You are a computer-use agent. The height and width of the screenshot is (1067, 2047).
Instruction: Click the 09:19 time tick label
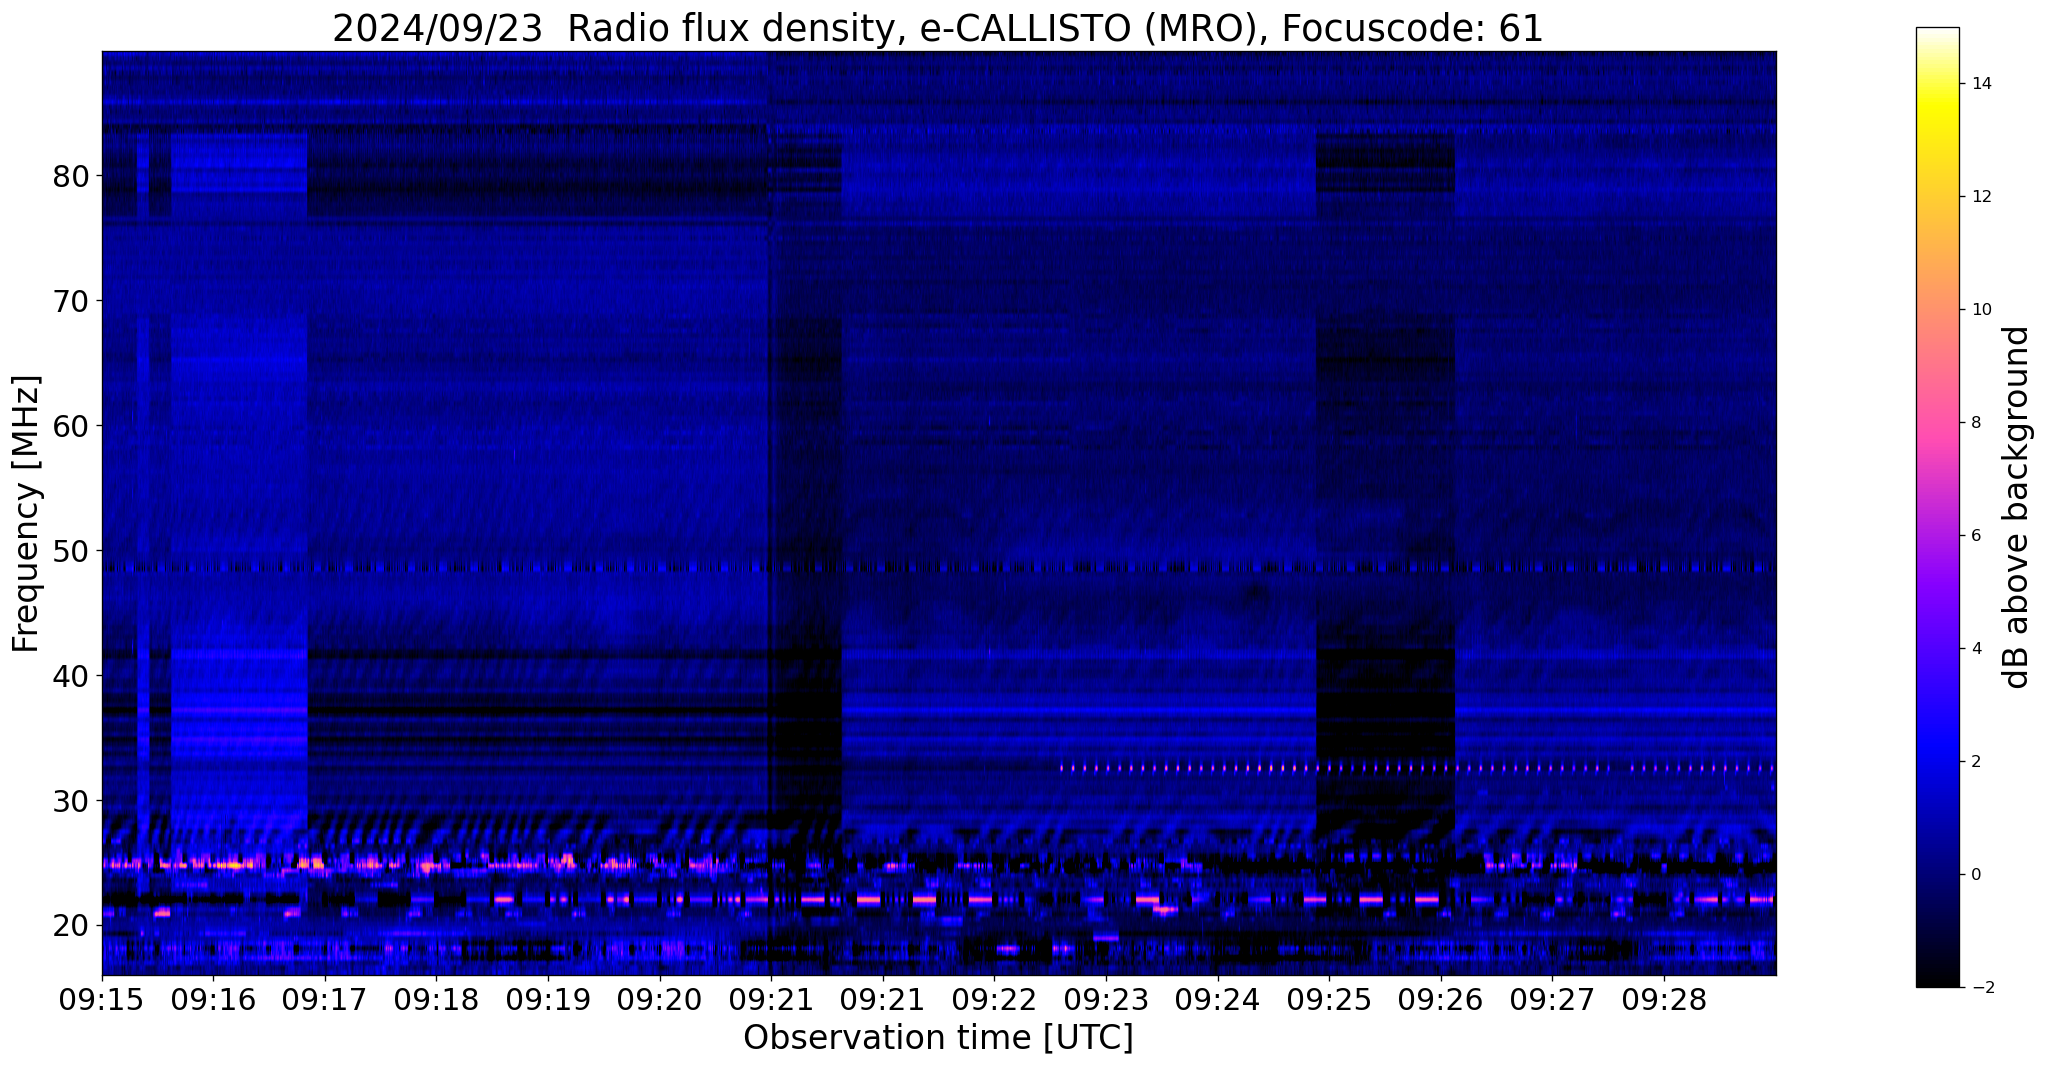click(548, 1001)
